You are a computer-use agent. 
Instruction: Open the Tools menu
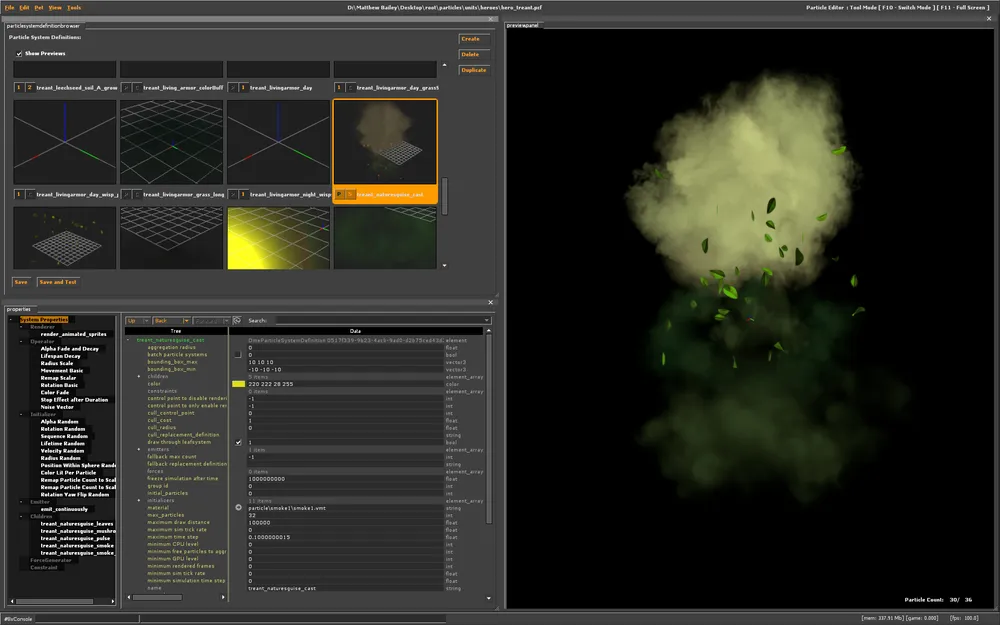coord(74,7)
